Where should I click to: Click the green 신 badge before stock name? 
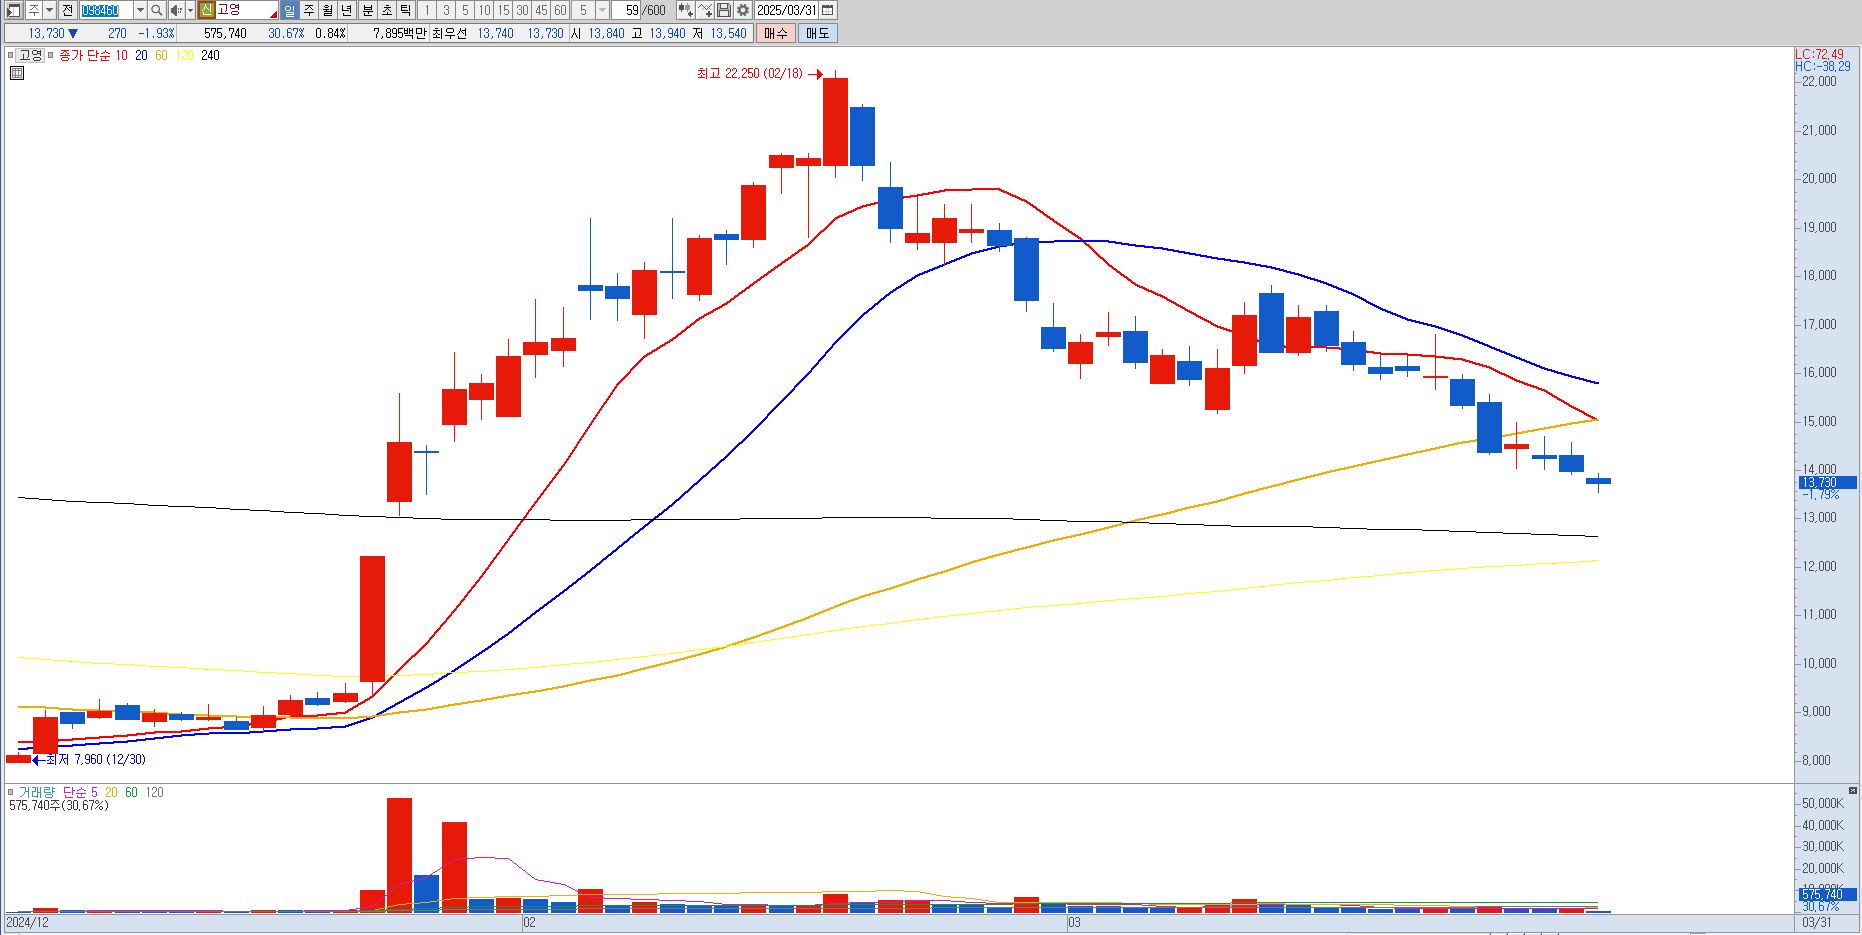point(207,10)
